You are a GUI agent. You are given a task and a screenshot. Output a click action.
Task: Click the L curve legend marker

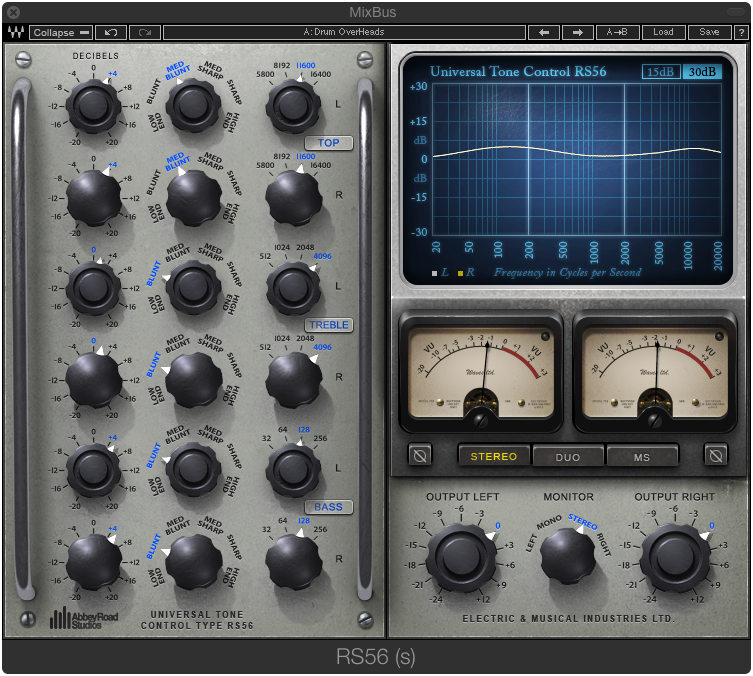pyautogui.click(x=435, y=273)
